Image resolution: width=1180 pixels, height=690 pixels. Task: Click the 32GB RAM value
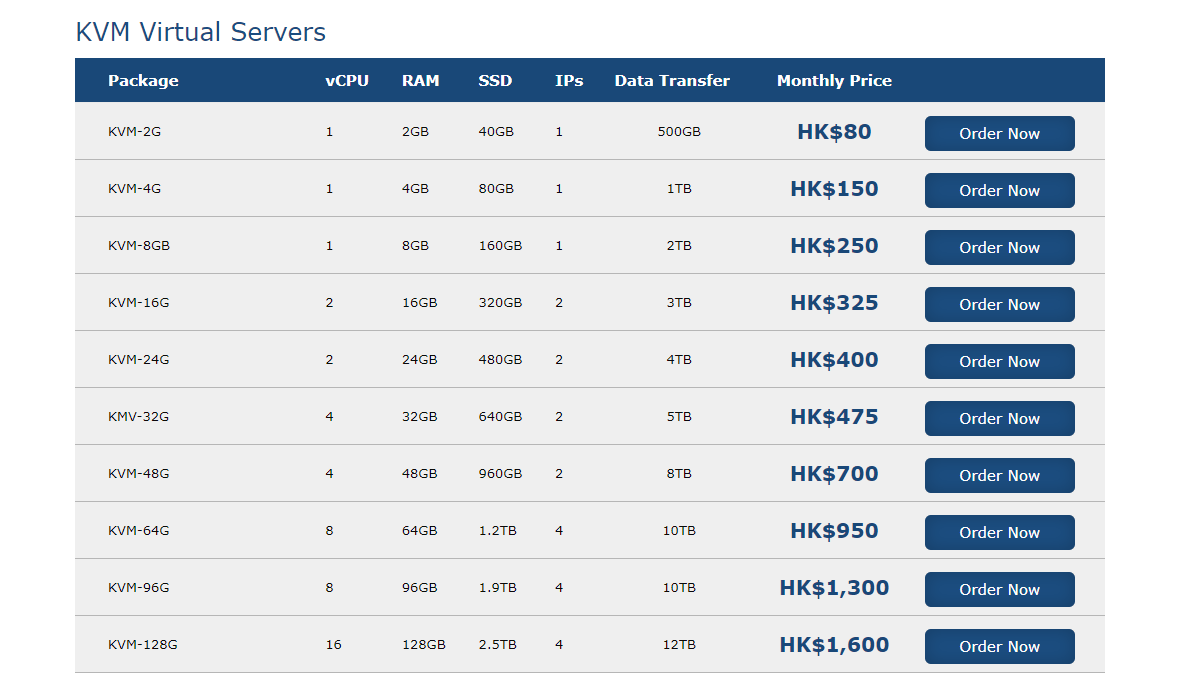pos(419,417)
